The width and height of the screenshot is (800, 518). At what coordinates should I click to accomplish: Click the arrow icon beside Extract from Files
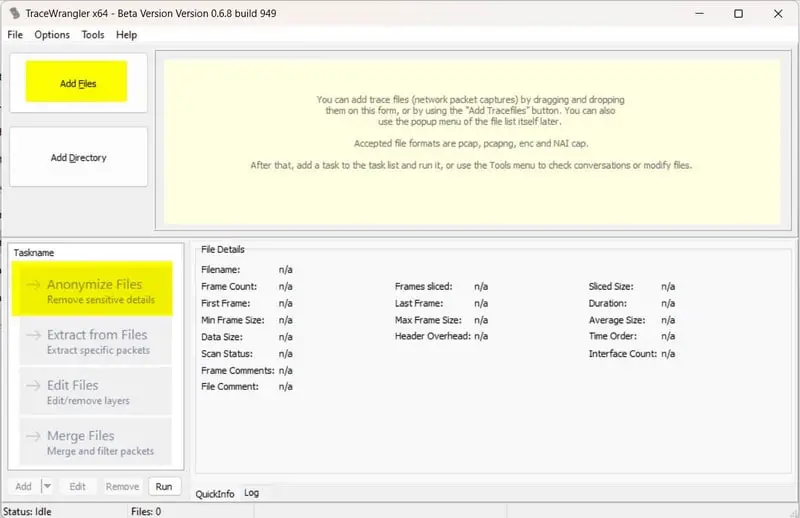point(33,335)
